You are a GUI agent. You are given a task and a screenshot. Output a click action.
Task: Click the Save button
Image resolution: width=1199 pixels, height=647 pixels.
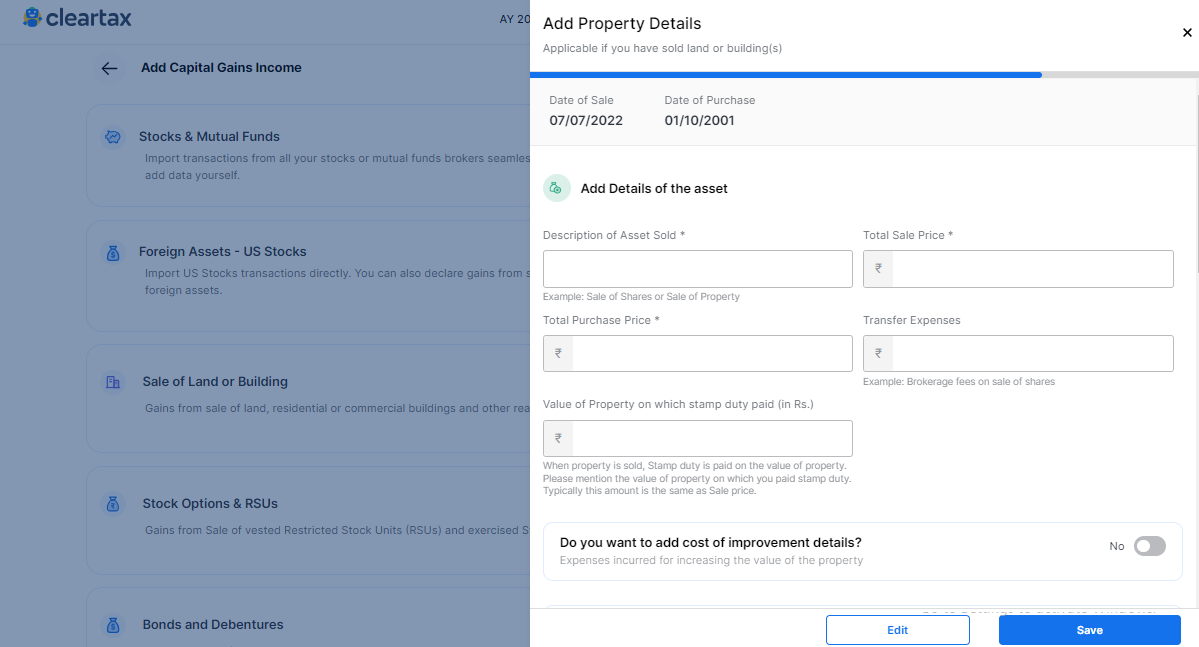point(1089,630)
